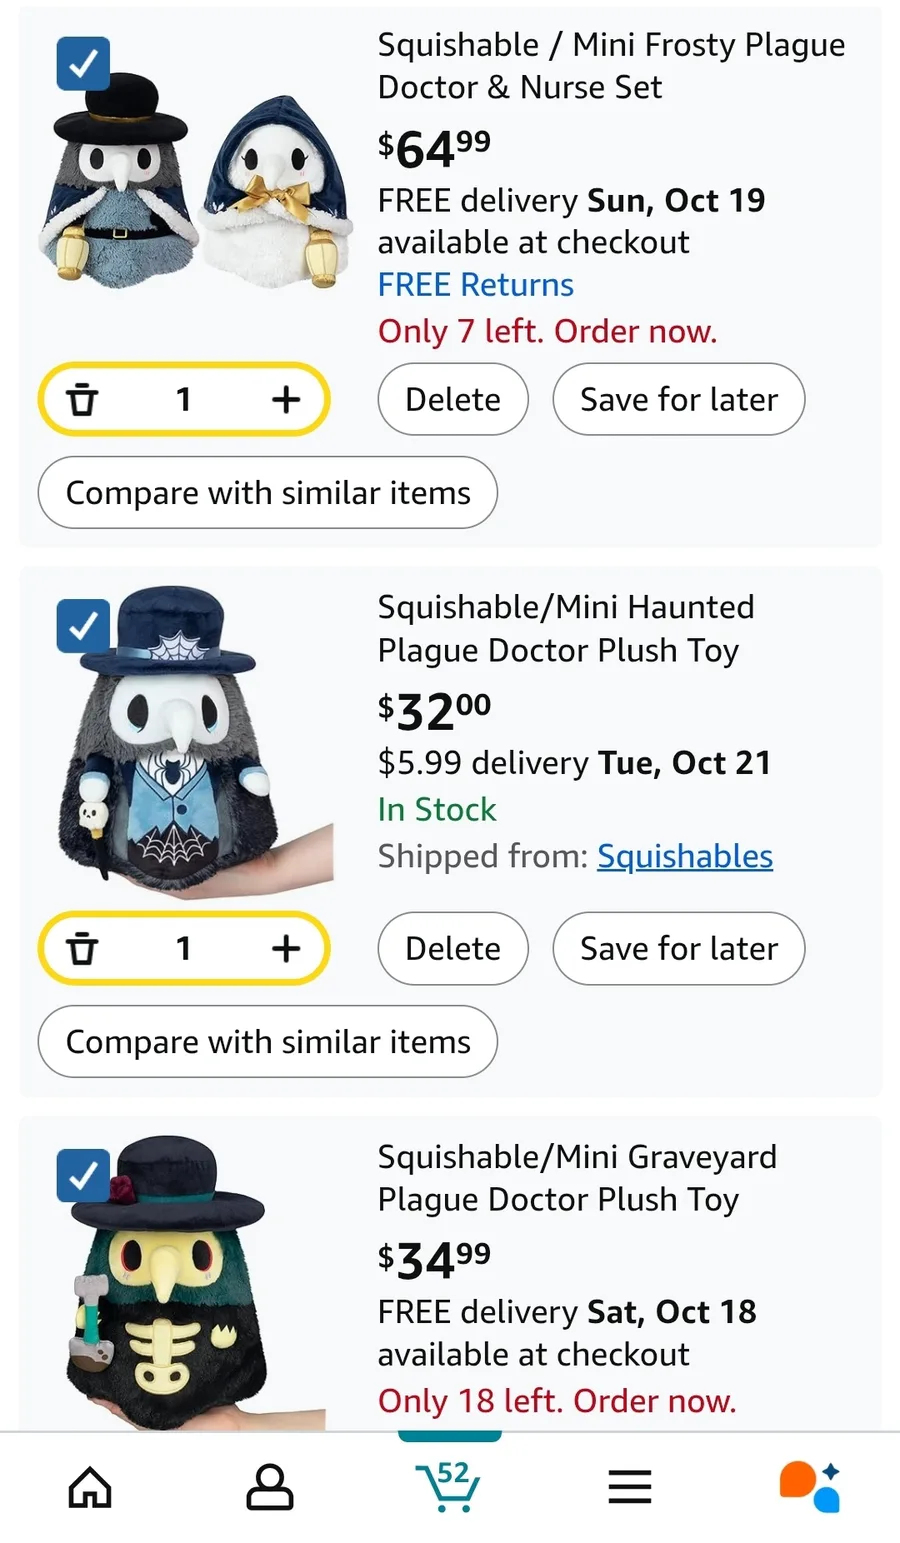
Task: Compare Frosty set with similar items
Action: coord(267,493)
